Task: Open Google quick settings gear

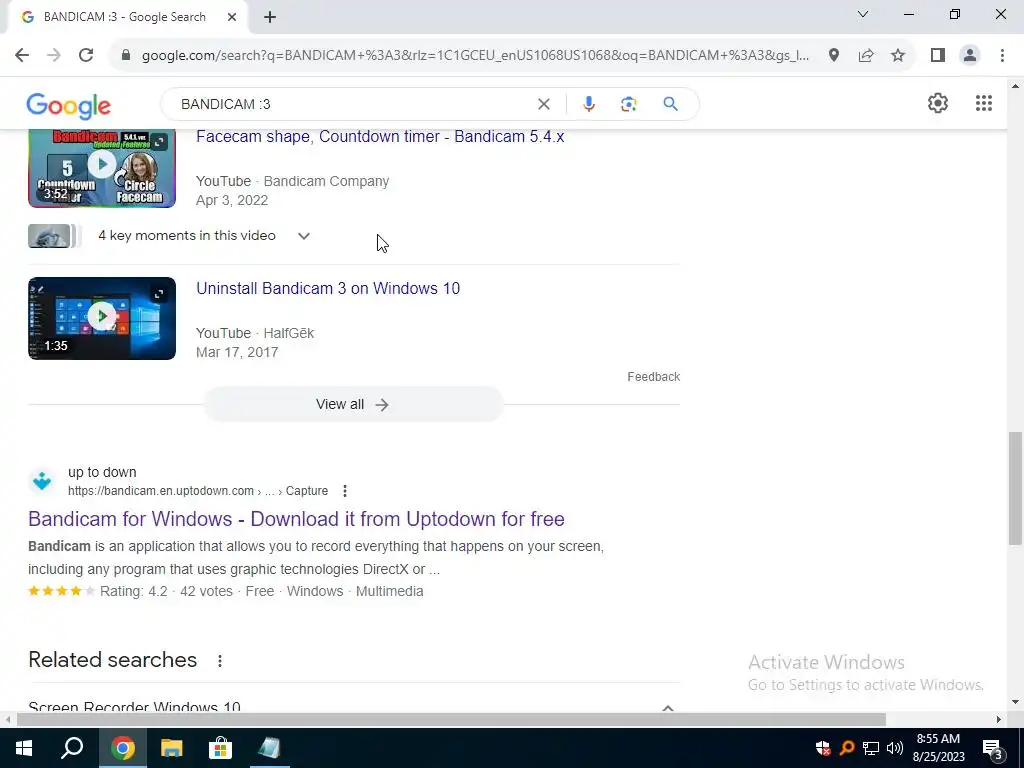Action: [x=938, y=103]
